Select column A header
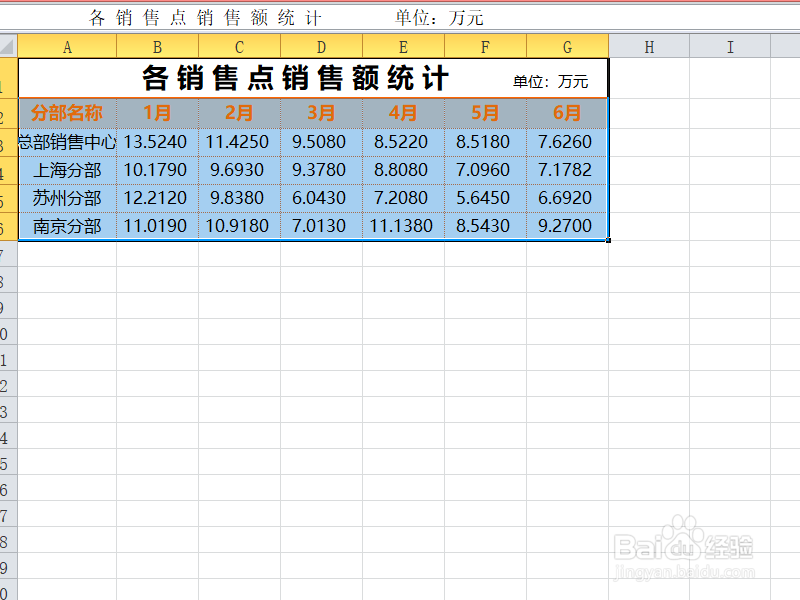 (x=67, y=46)
